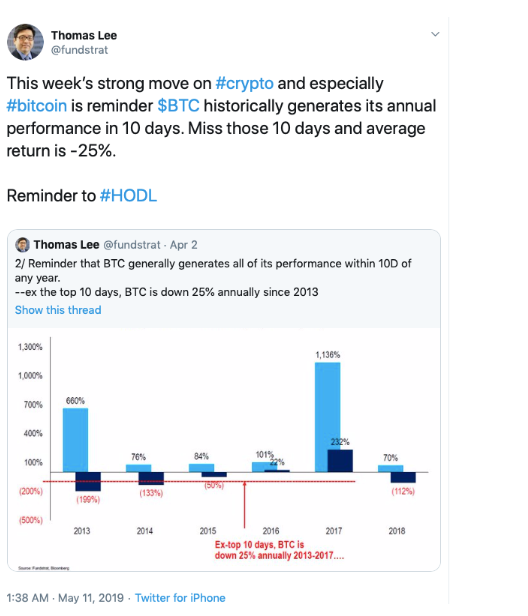Click the 2017 1,136% light blue bar
The height and width of the screenshot is (616, 528).
(x=328, y=417)
